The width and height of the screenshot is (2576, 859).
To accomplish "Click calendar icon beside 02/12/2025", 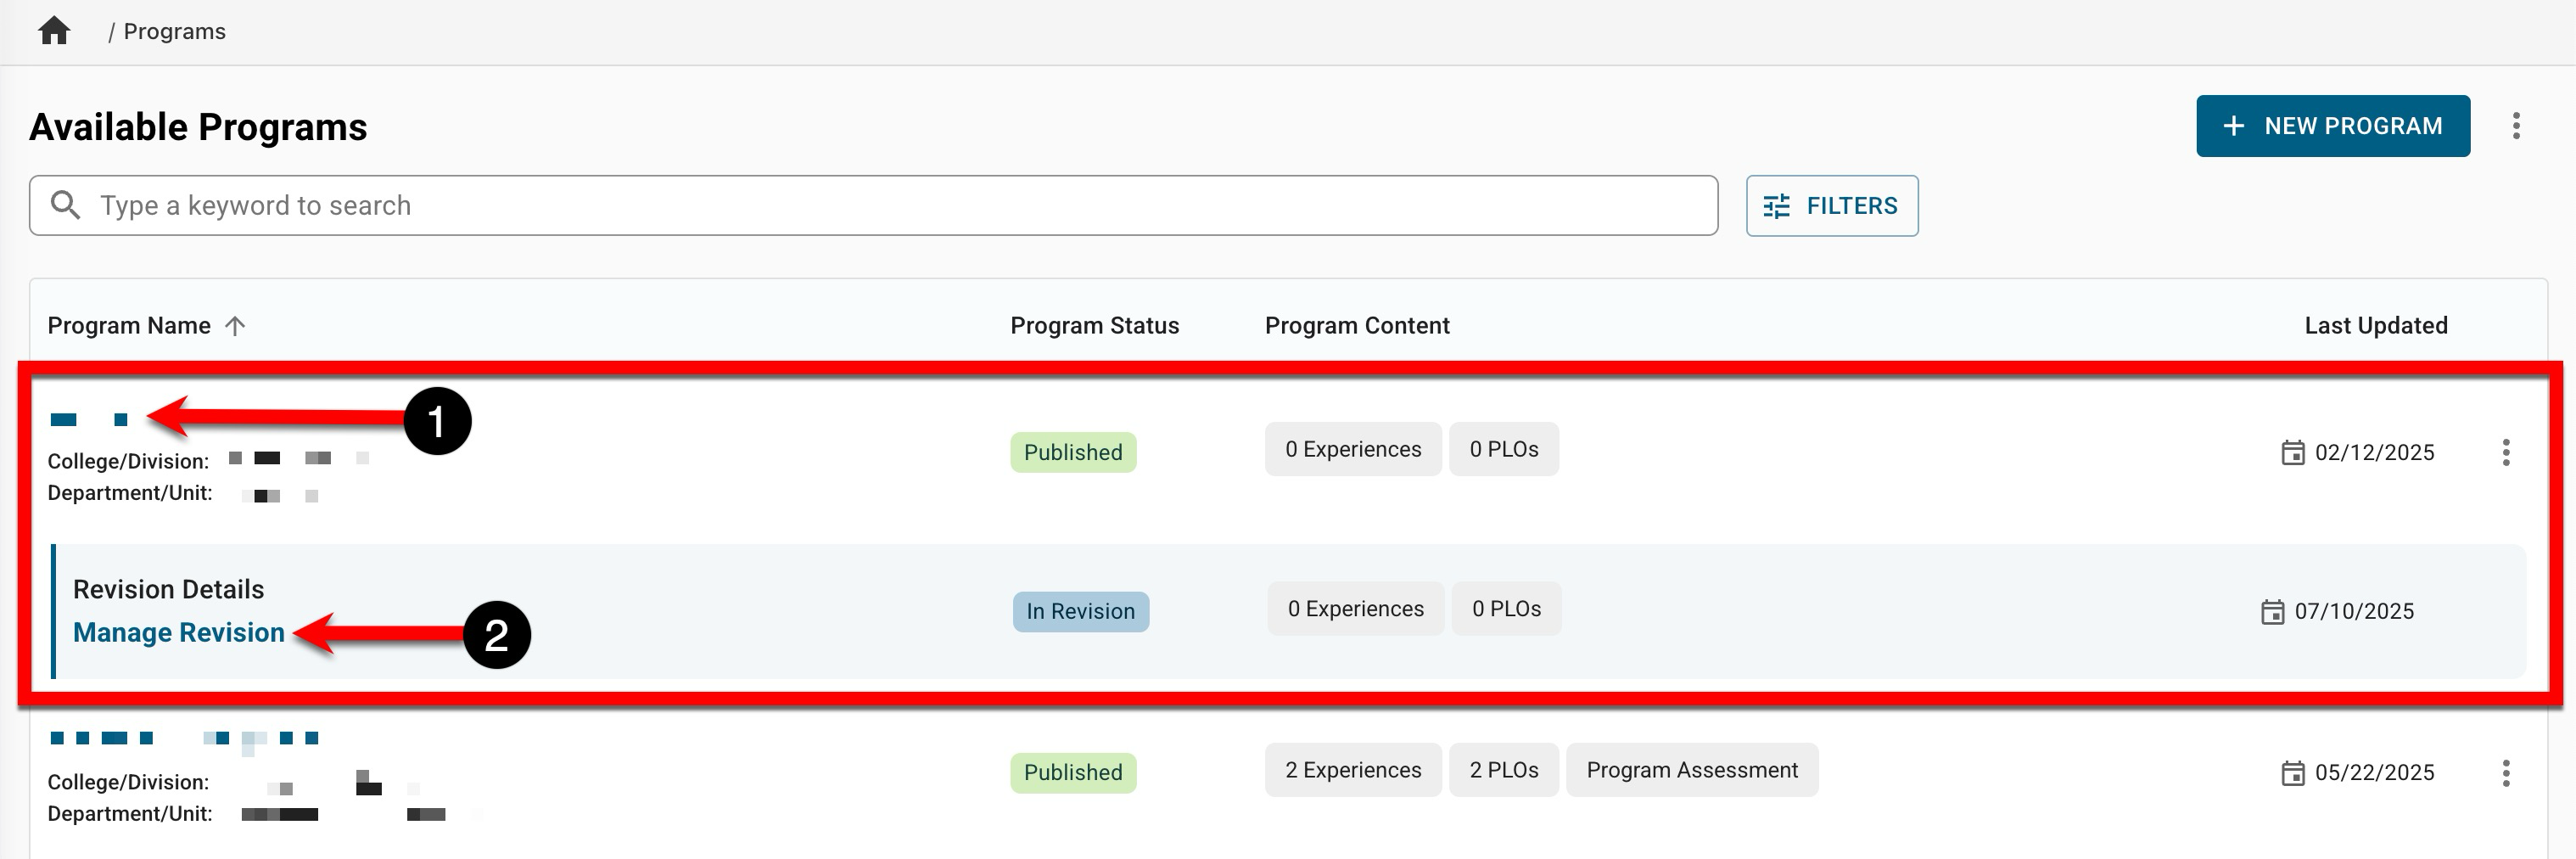I will point(2292,452).
